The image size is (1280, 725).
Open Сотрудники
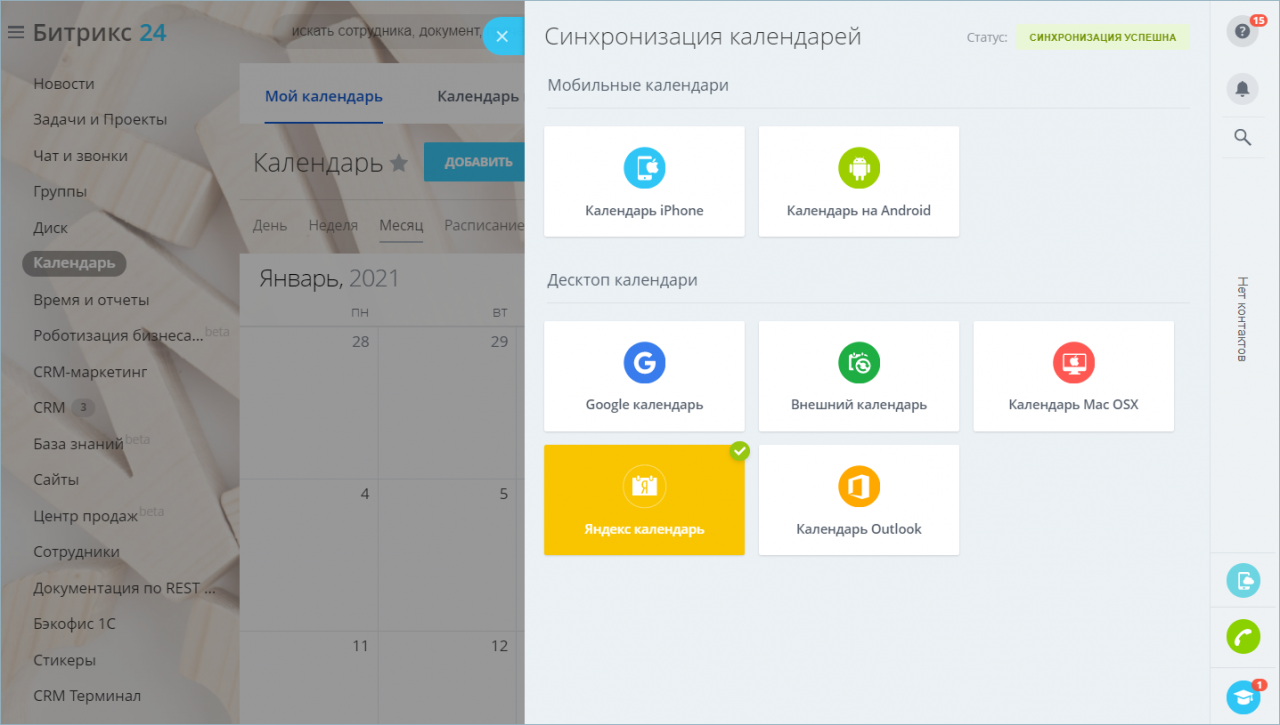[x=76, y=552]
